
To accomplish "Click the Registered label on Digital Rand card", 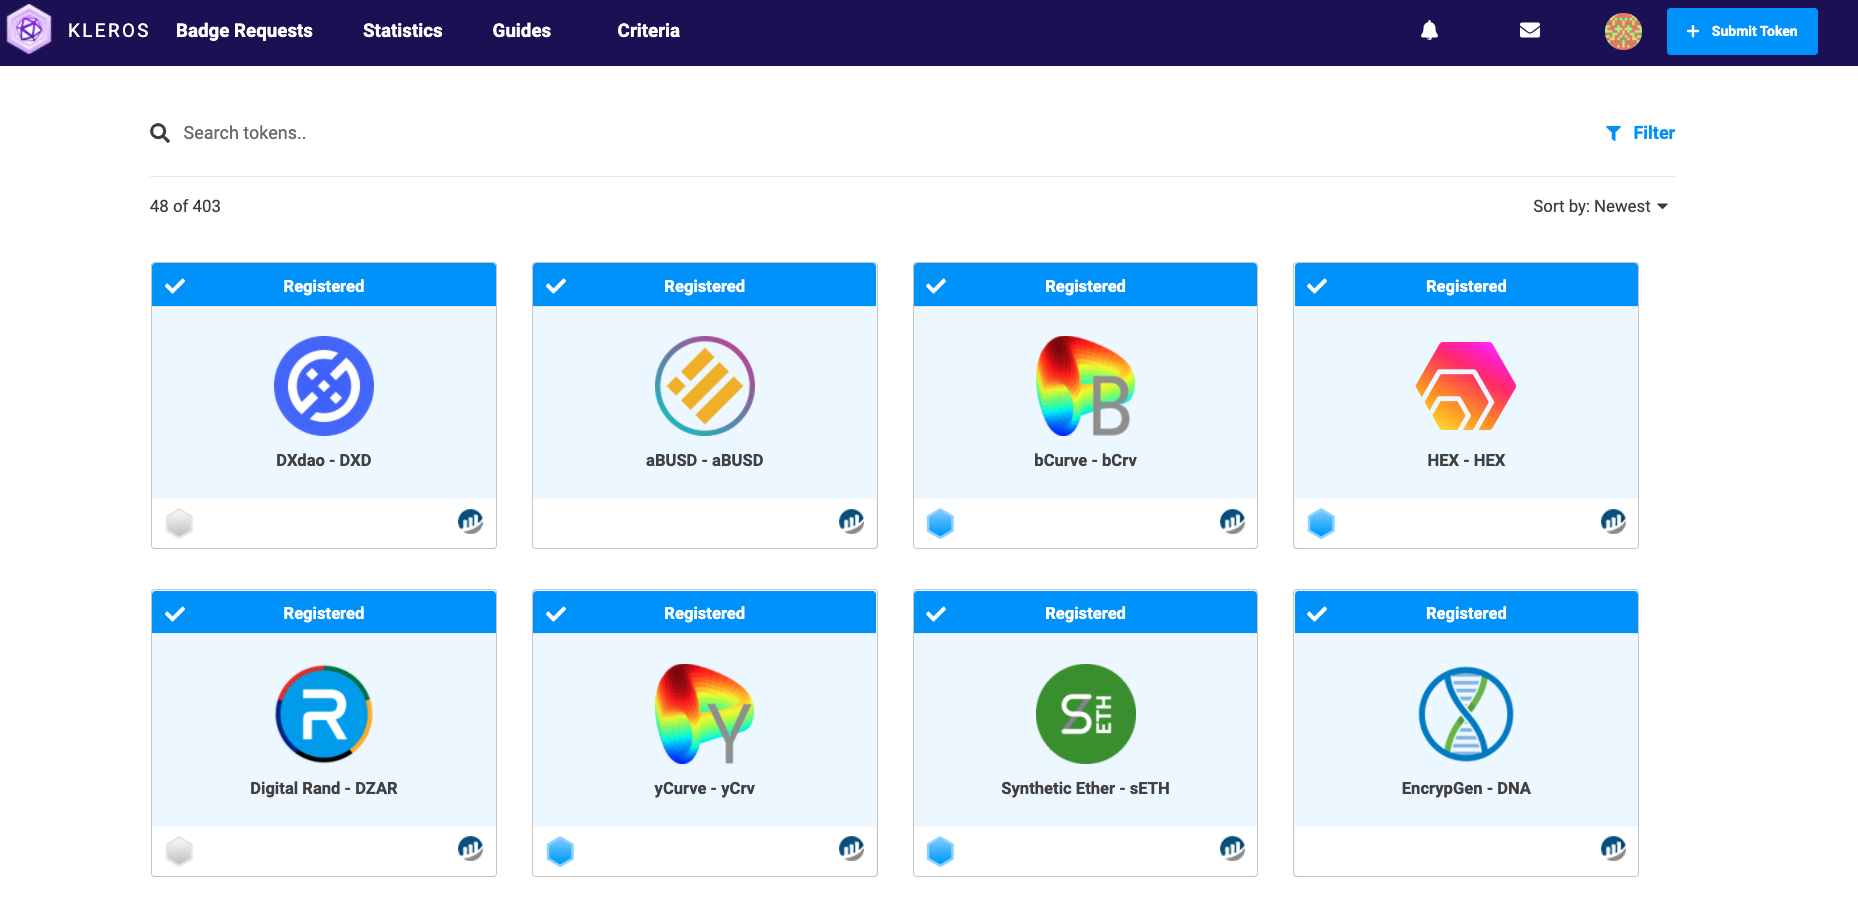I will tap(324, 613).
